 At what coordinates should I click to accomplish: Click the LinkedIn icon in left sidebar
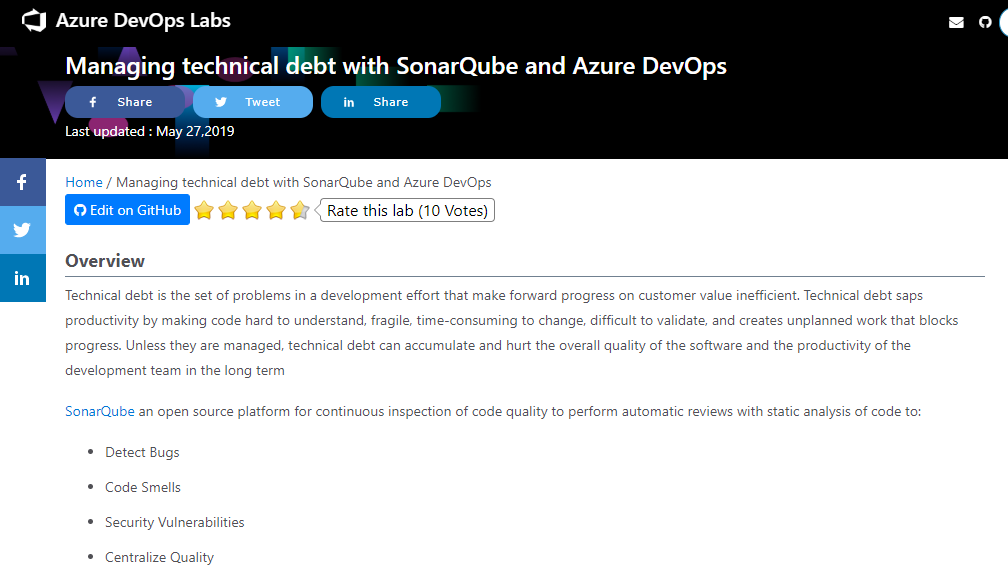[x=22, y=278]
